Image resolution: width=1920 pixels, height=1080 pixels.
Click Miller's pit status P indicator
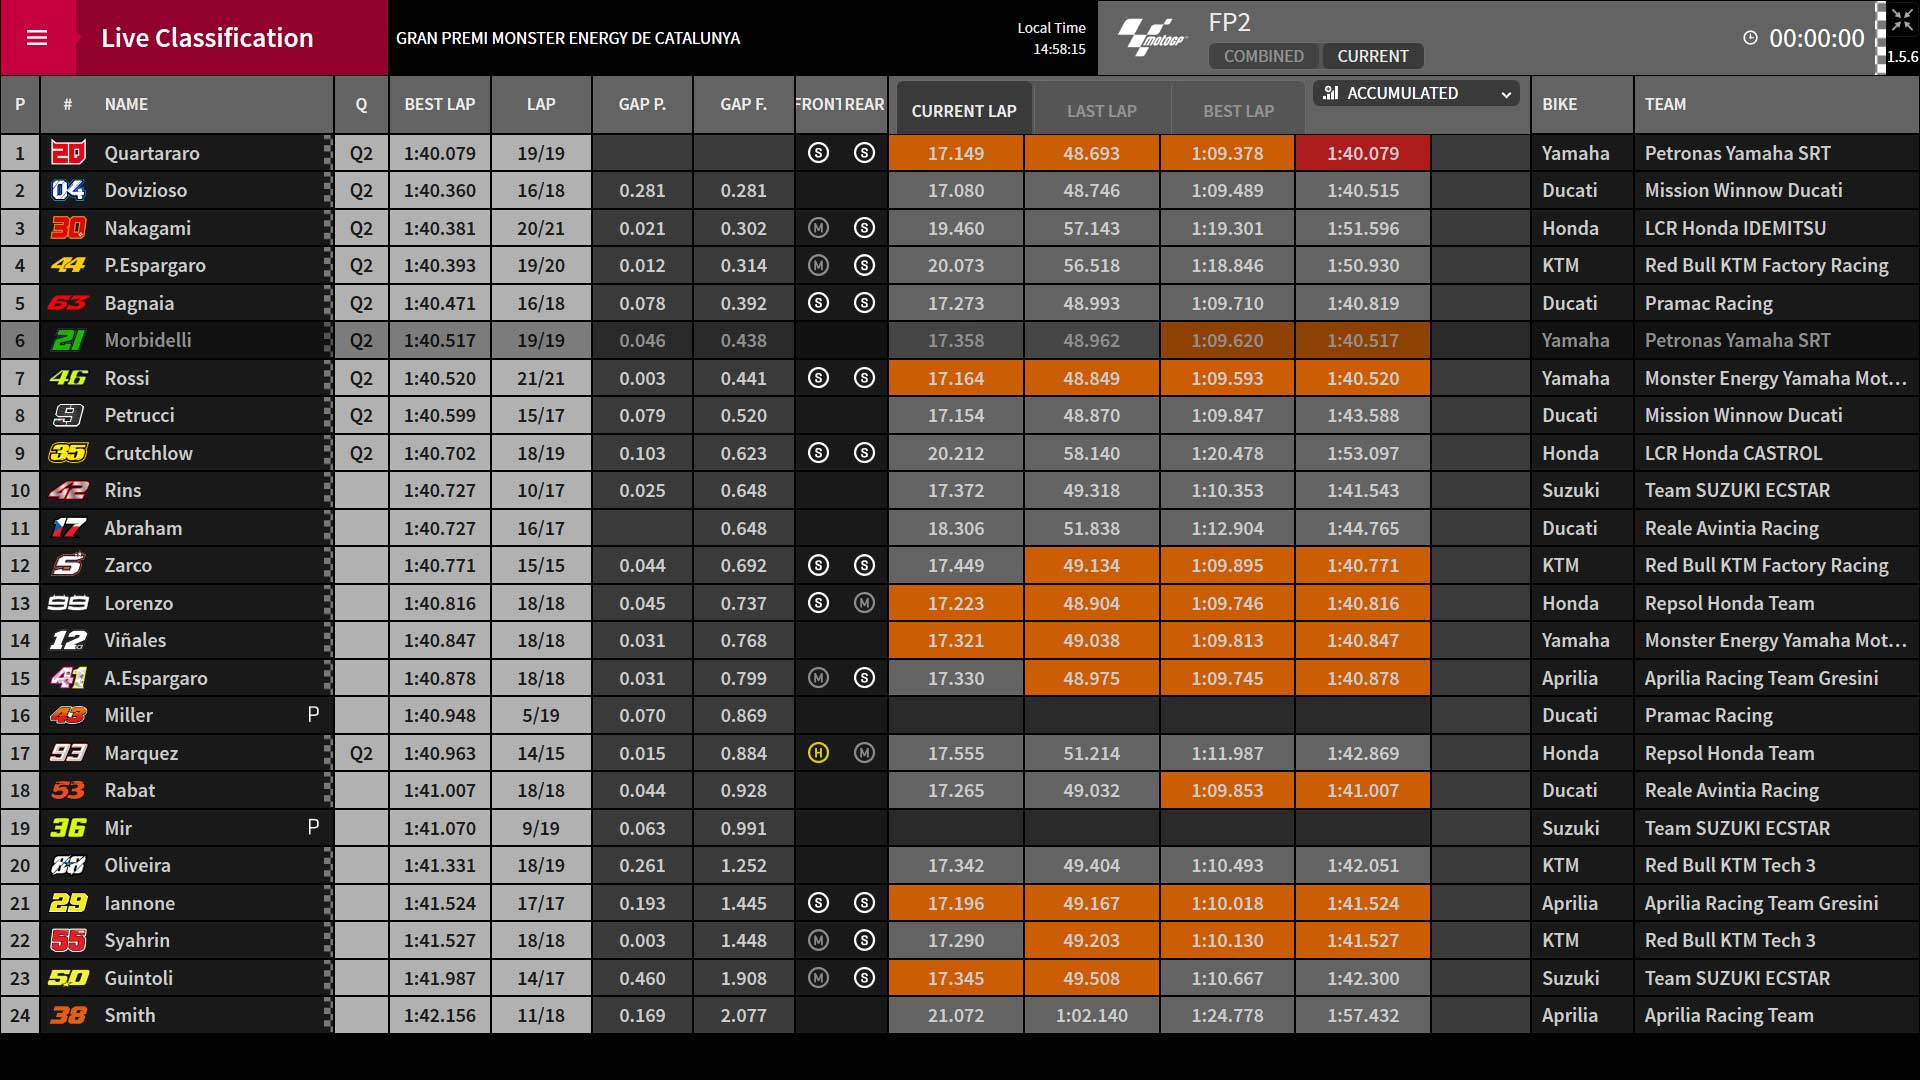313,714
